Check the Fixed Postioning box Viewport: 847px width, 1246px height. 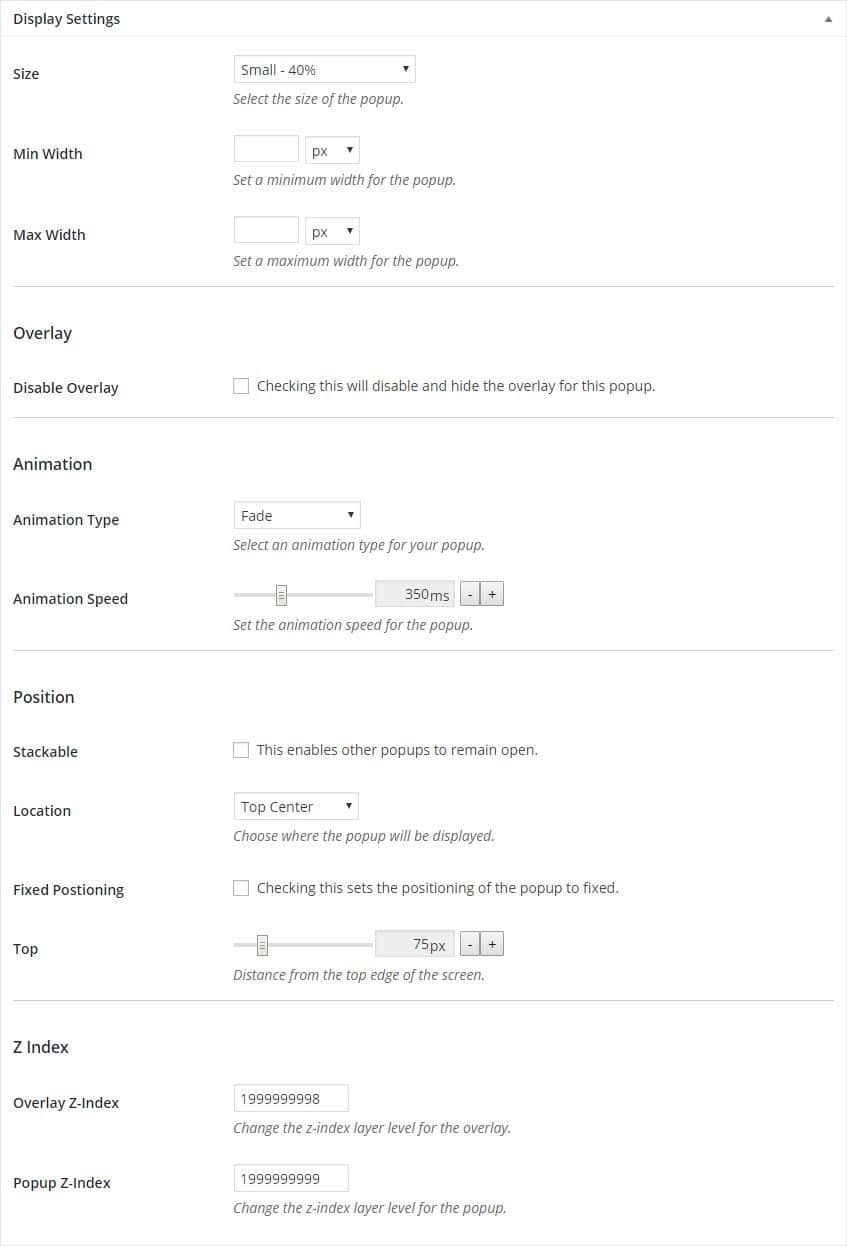click(x=241, y=887)
